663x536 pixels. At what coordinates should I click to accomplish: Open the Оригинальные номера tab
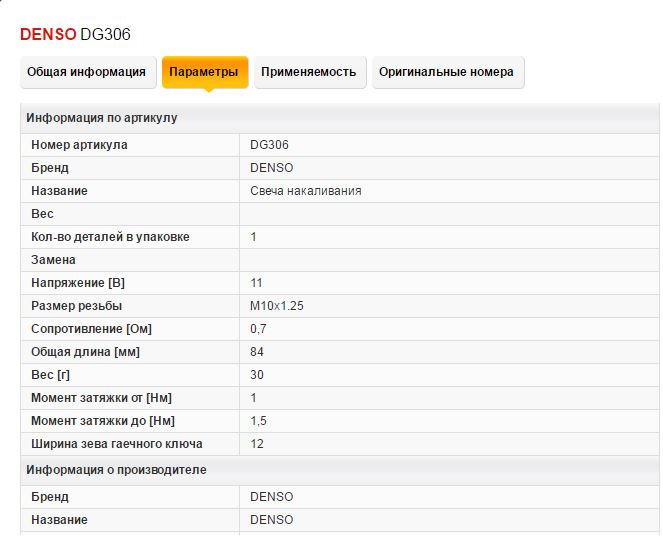(448, 72)
